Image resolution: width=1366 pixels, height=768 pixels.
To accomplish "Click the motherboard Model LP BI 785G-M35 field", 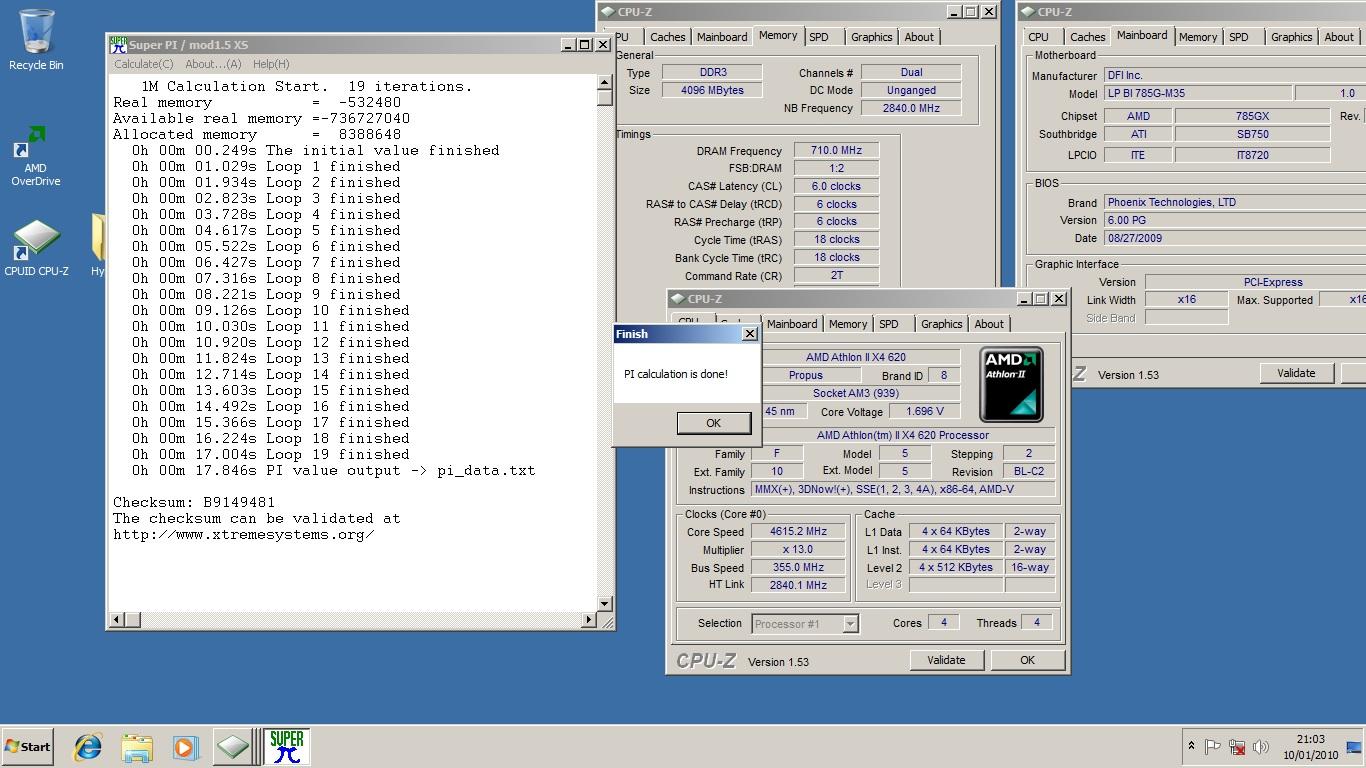I will (1197, 93).
